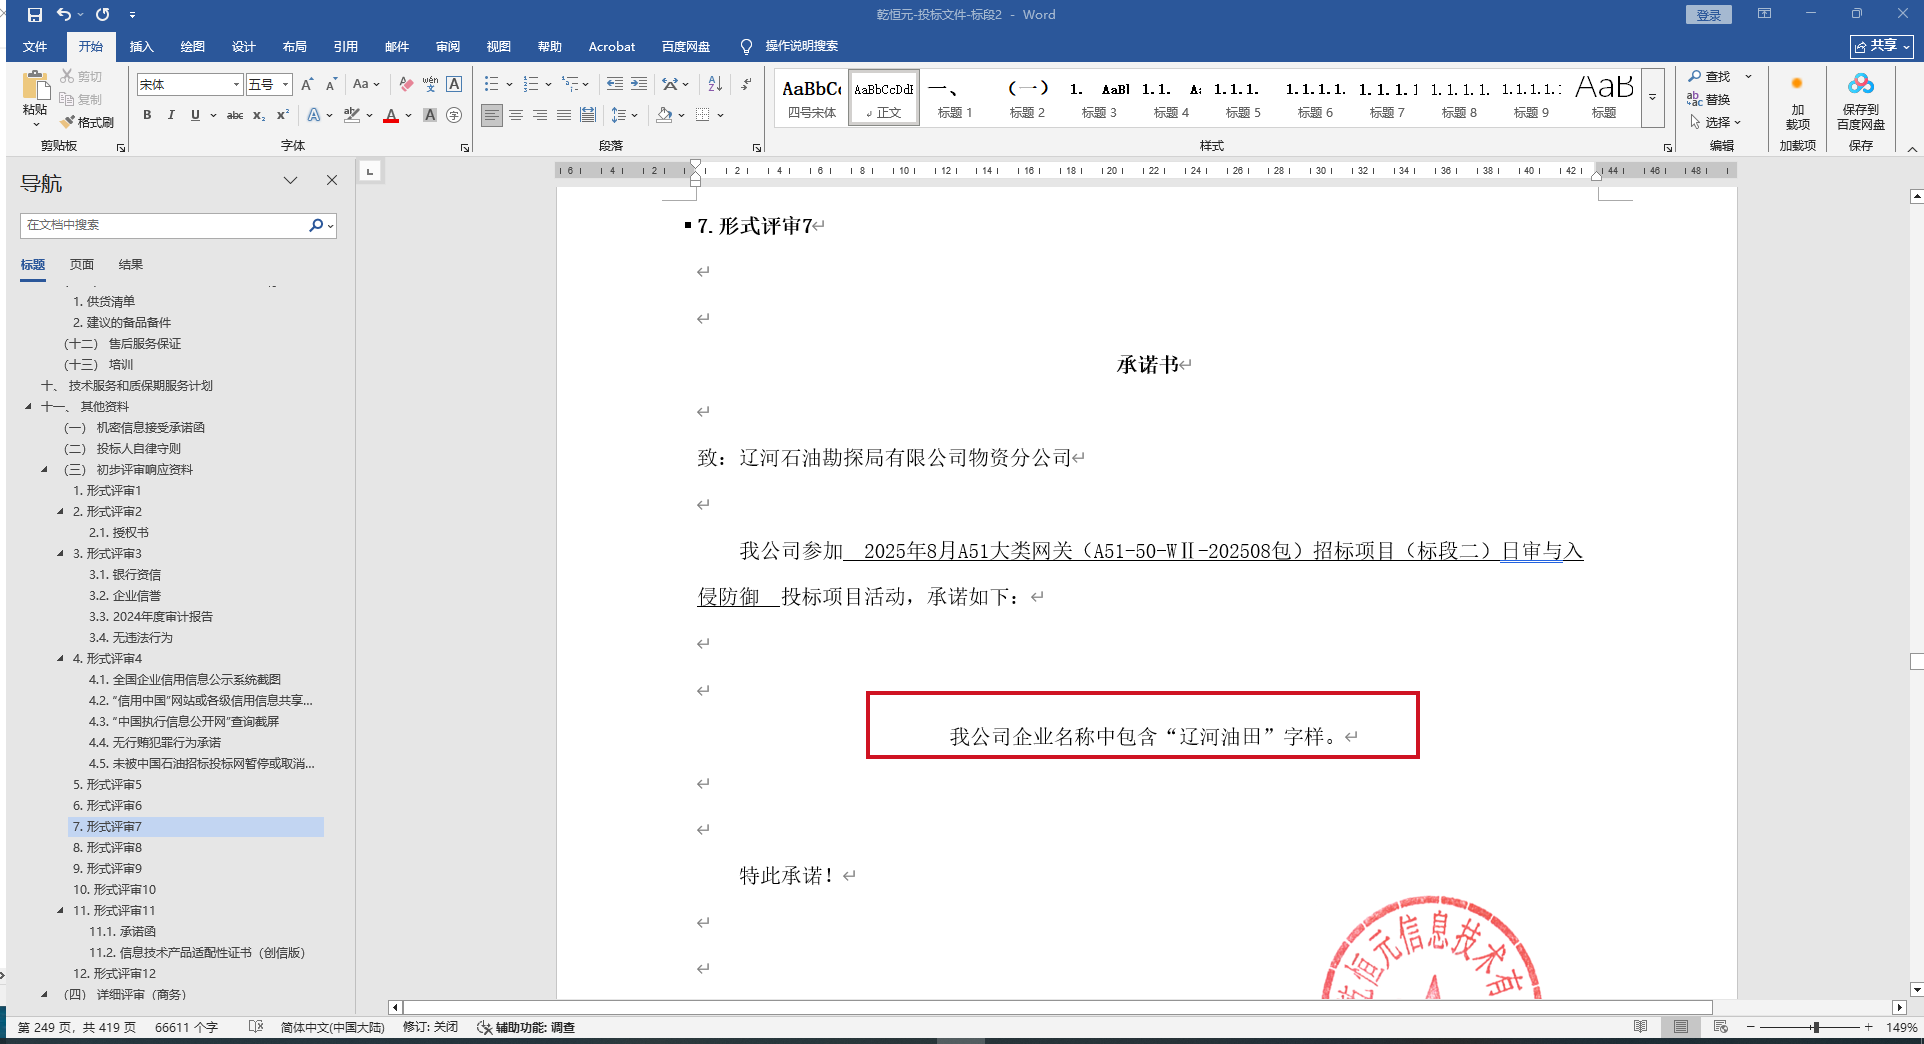Apply the text highlight color
This screenshot has width=1924, height=1044.
[x=352, y=115]
